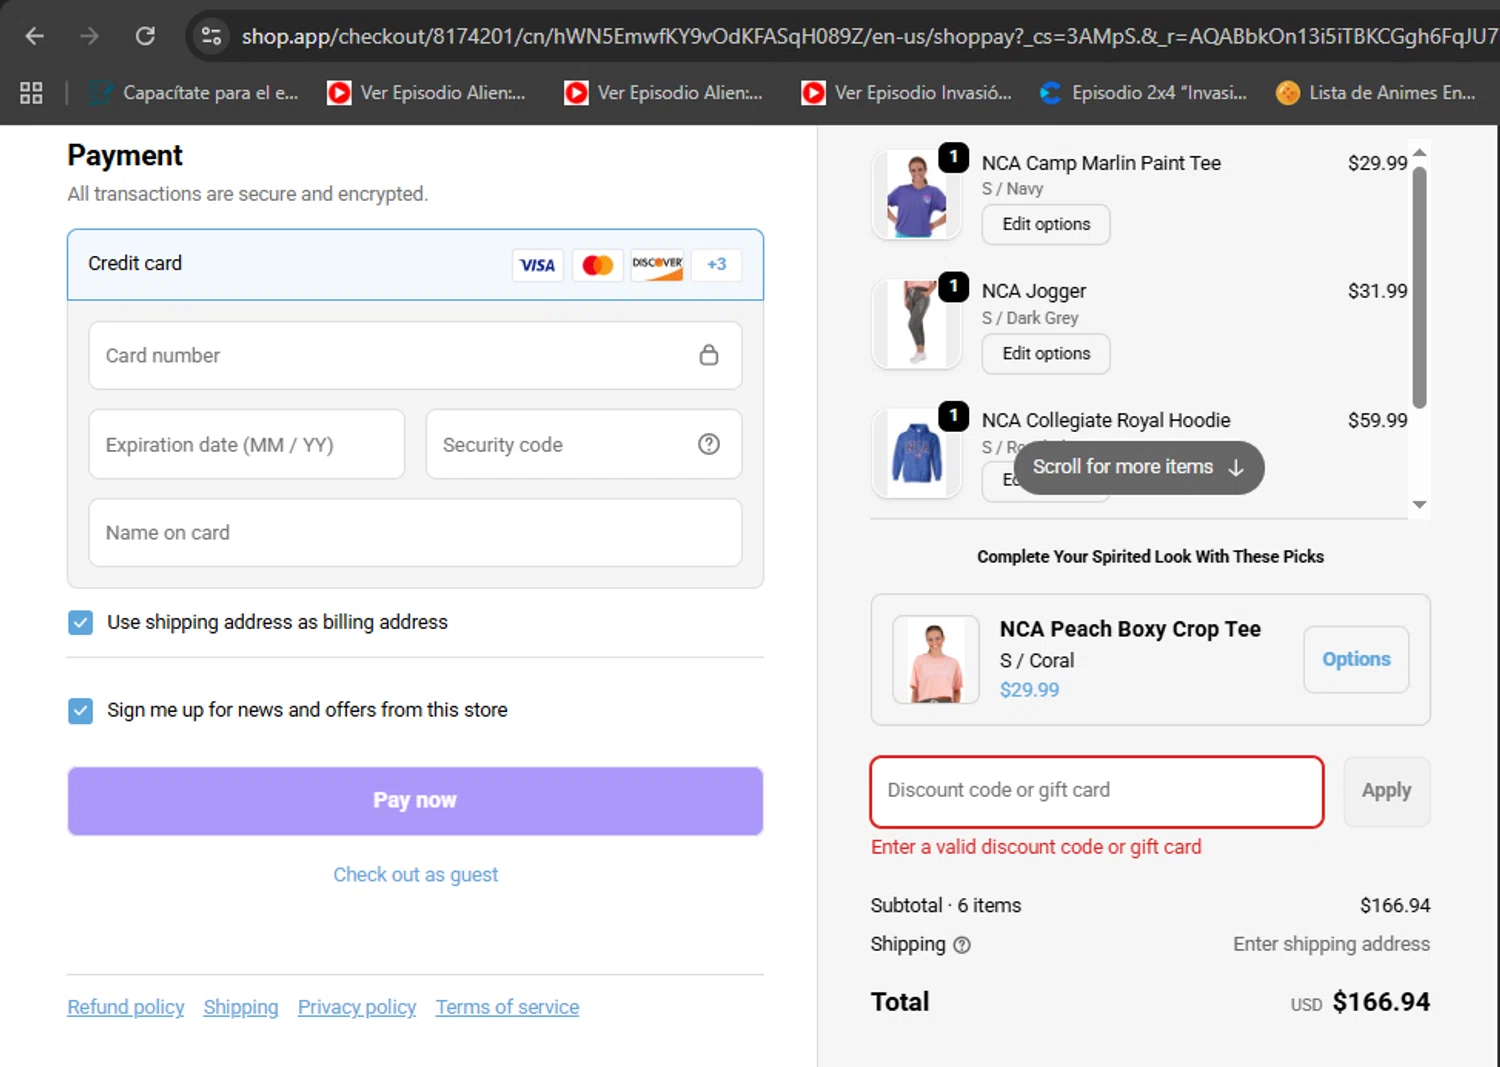
Task: Focus the Expiration date field
Action: [x=247, y=444]
